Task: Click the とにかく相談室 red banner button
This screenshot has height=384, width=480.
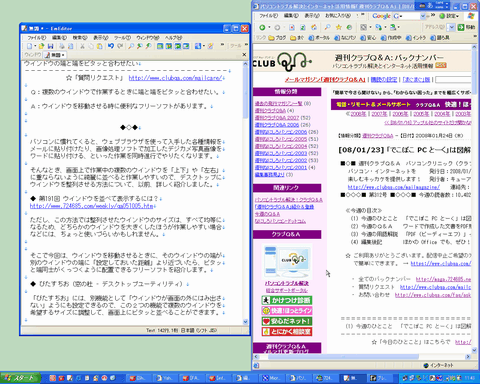Action: coord(287,332)
